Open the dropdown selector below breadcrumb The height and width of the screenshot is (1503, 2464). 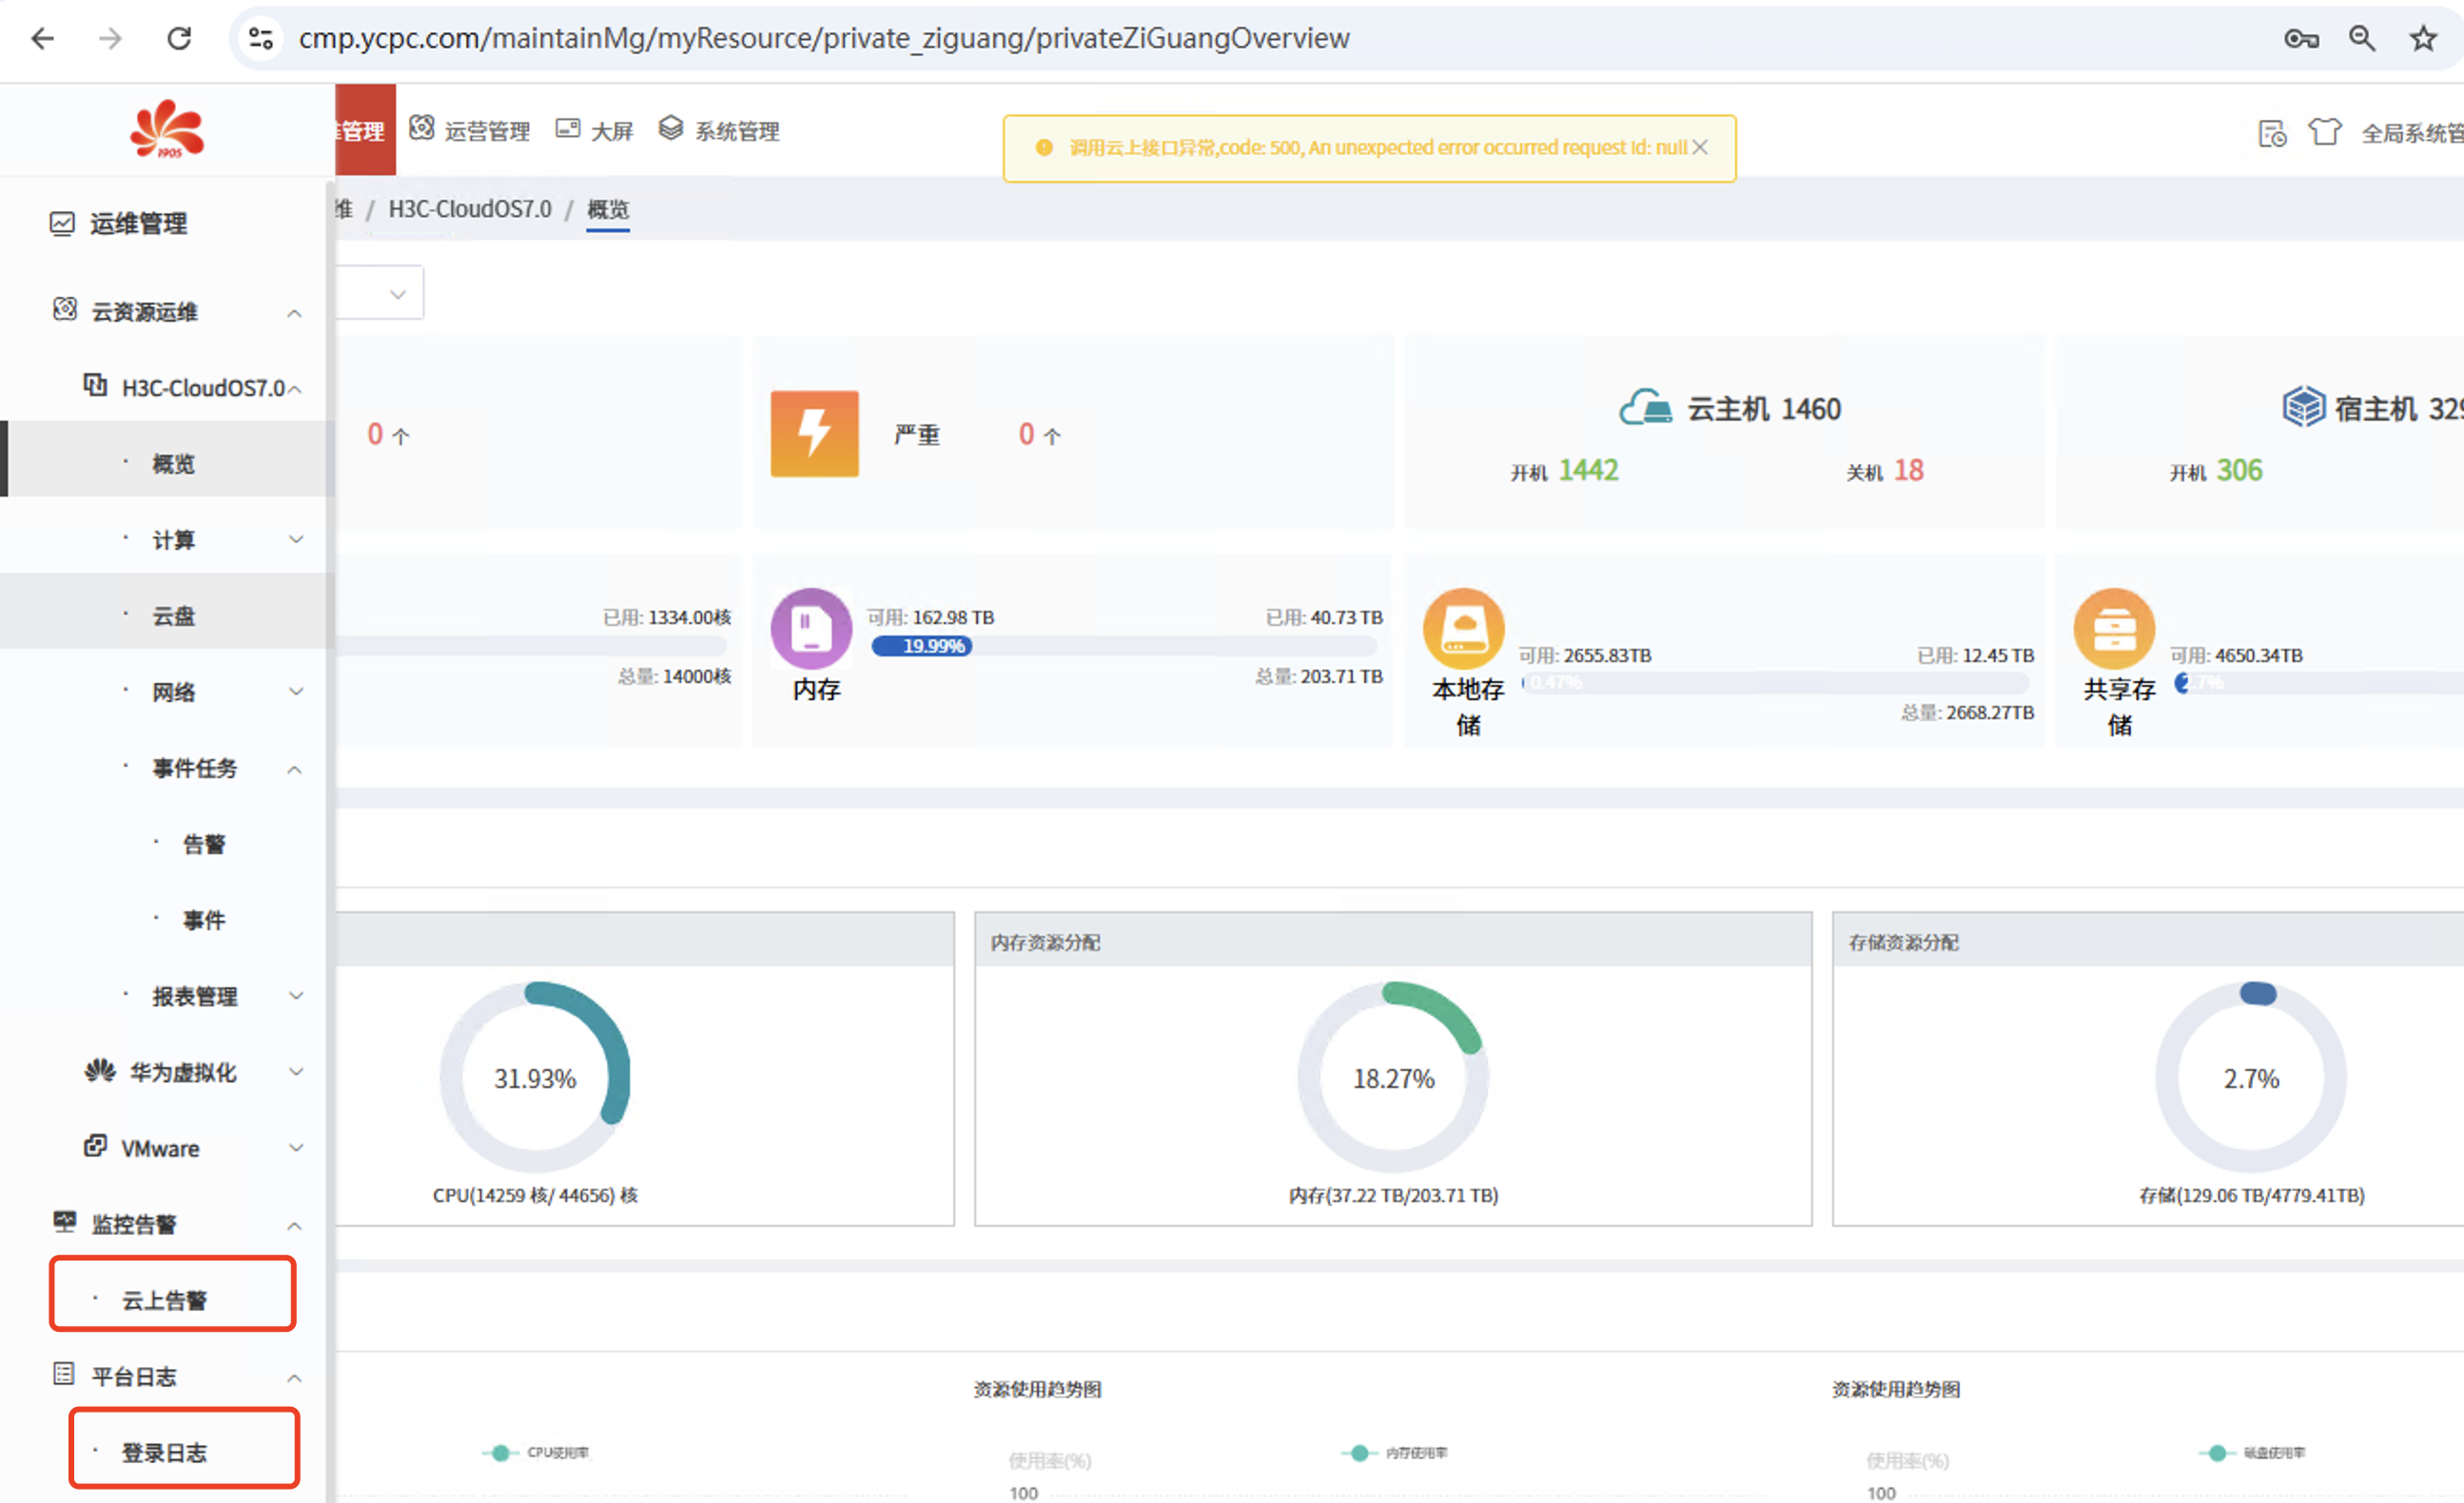point(380,293)
